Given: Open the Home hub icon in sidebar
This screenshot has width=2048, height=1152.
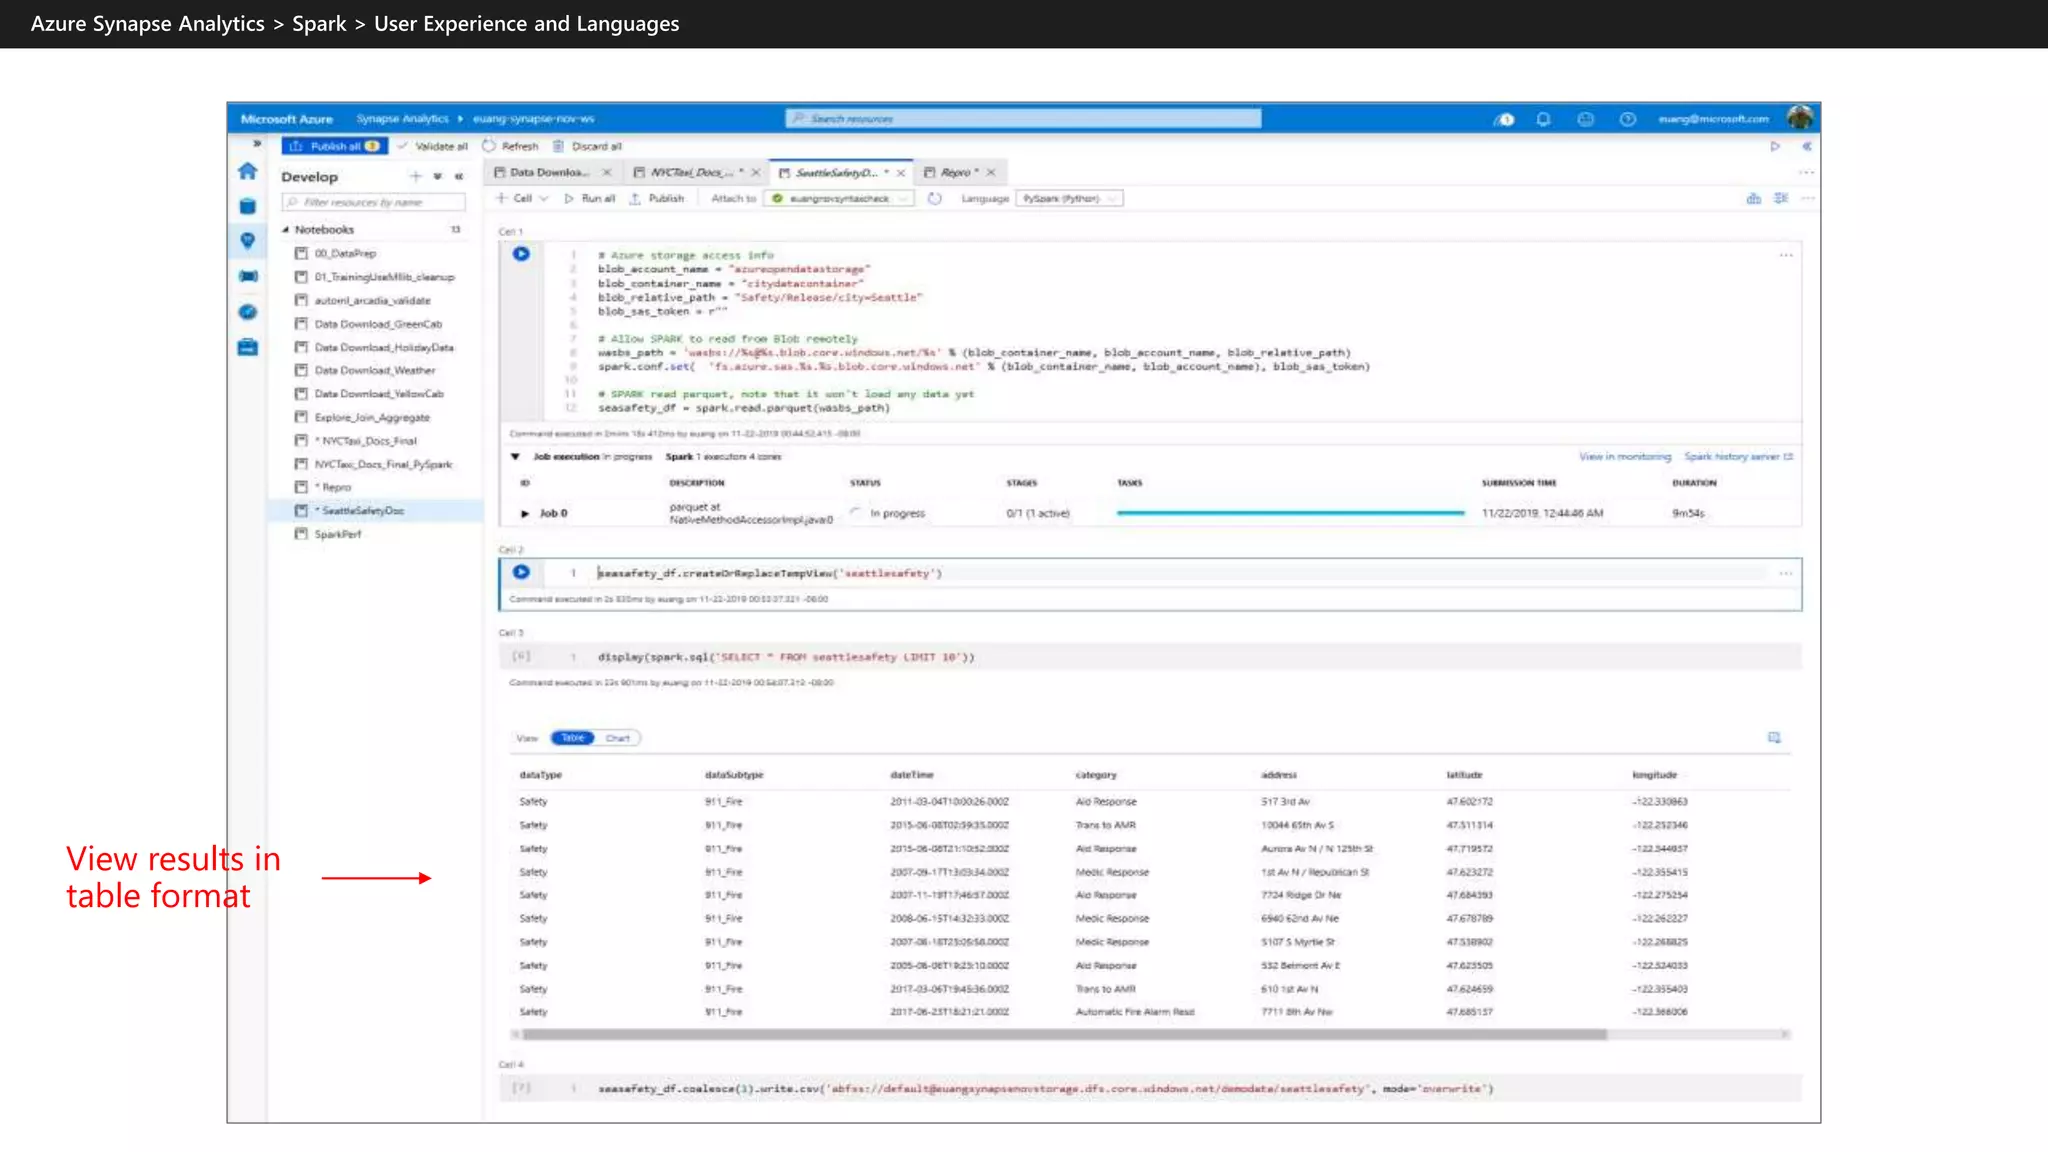Looking at the screenshot, I should coord(248,172).
